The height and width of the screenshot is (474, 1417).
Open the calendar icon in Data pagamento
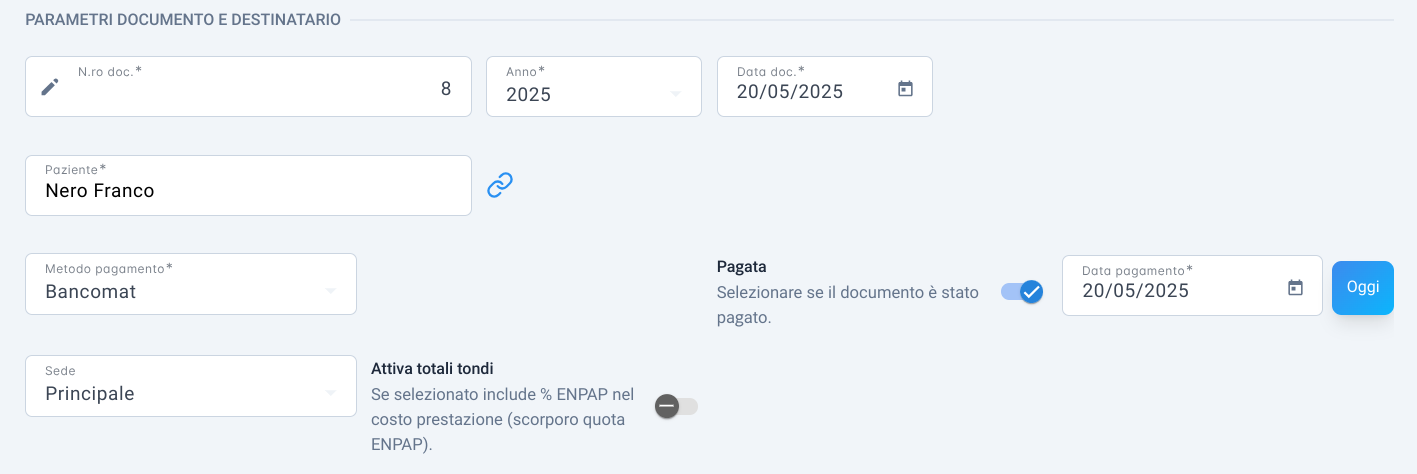tap(1295, 288)
